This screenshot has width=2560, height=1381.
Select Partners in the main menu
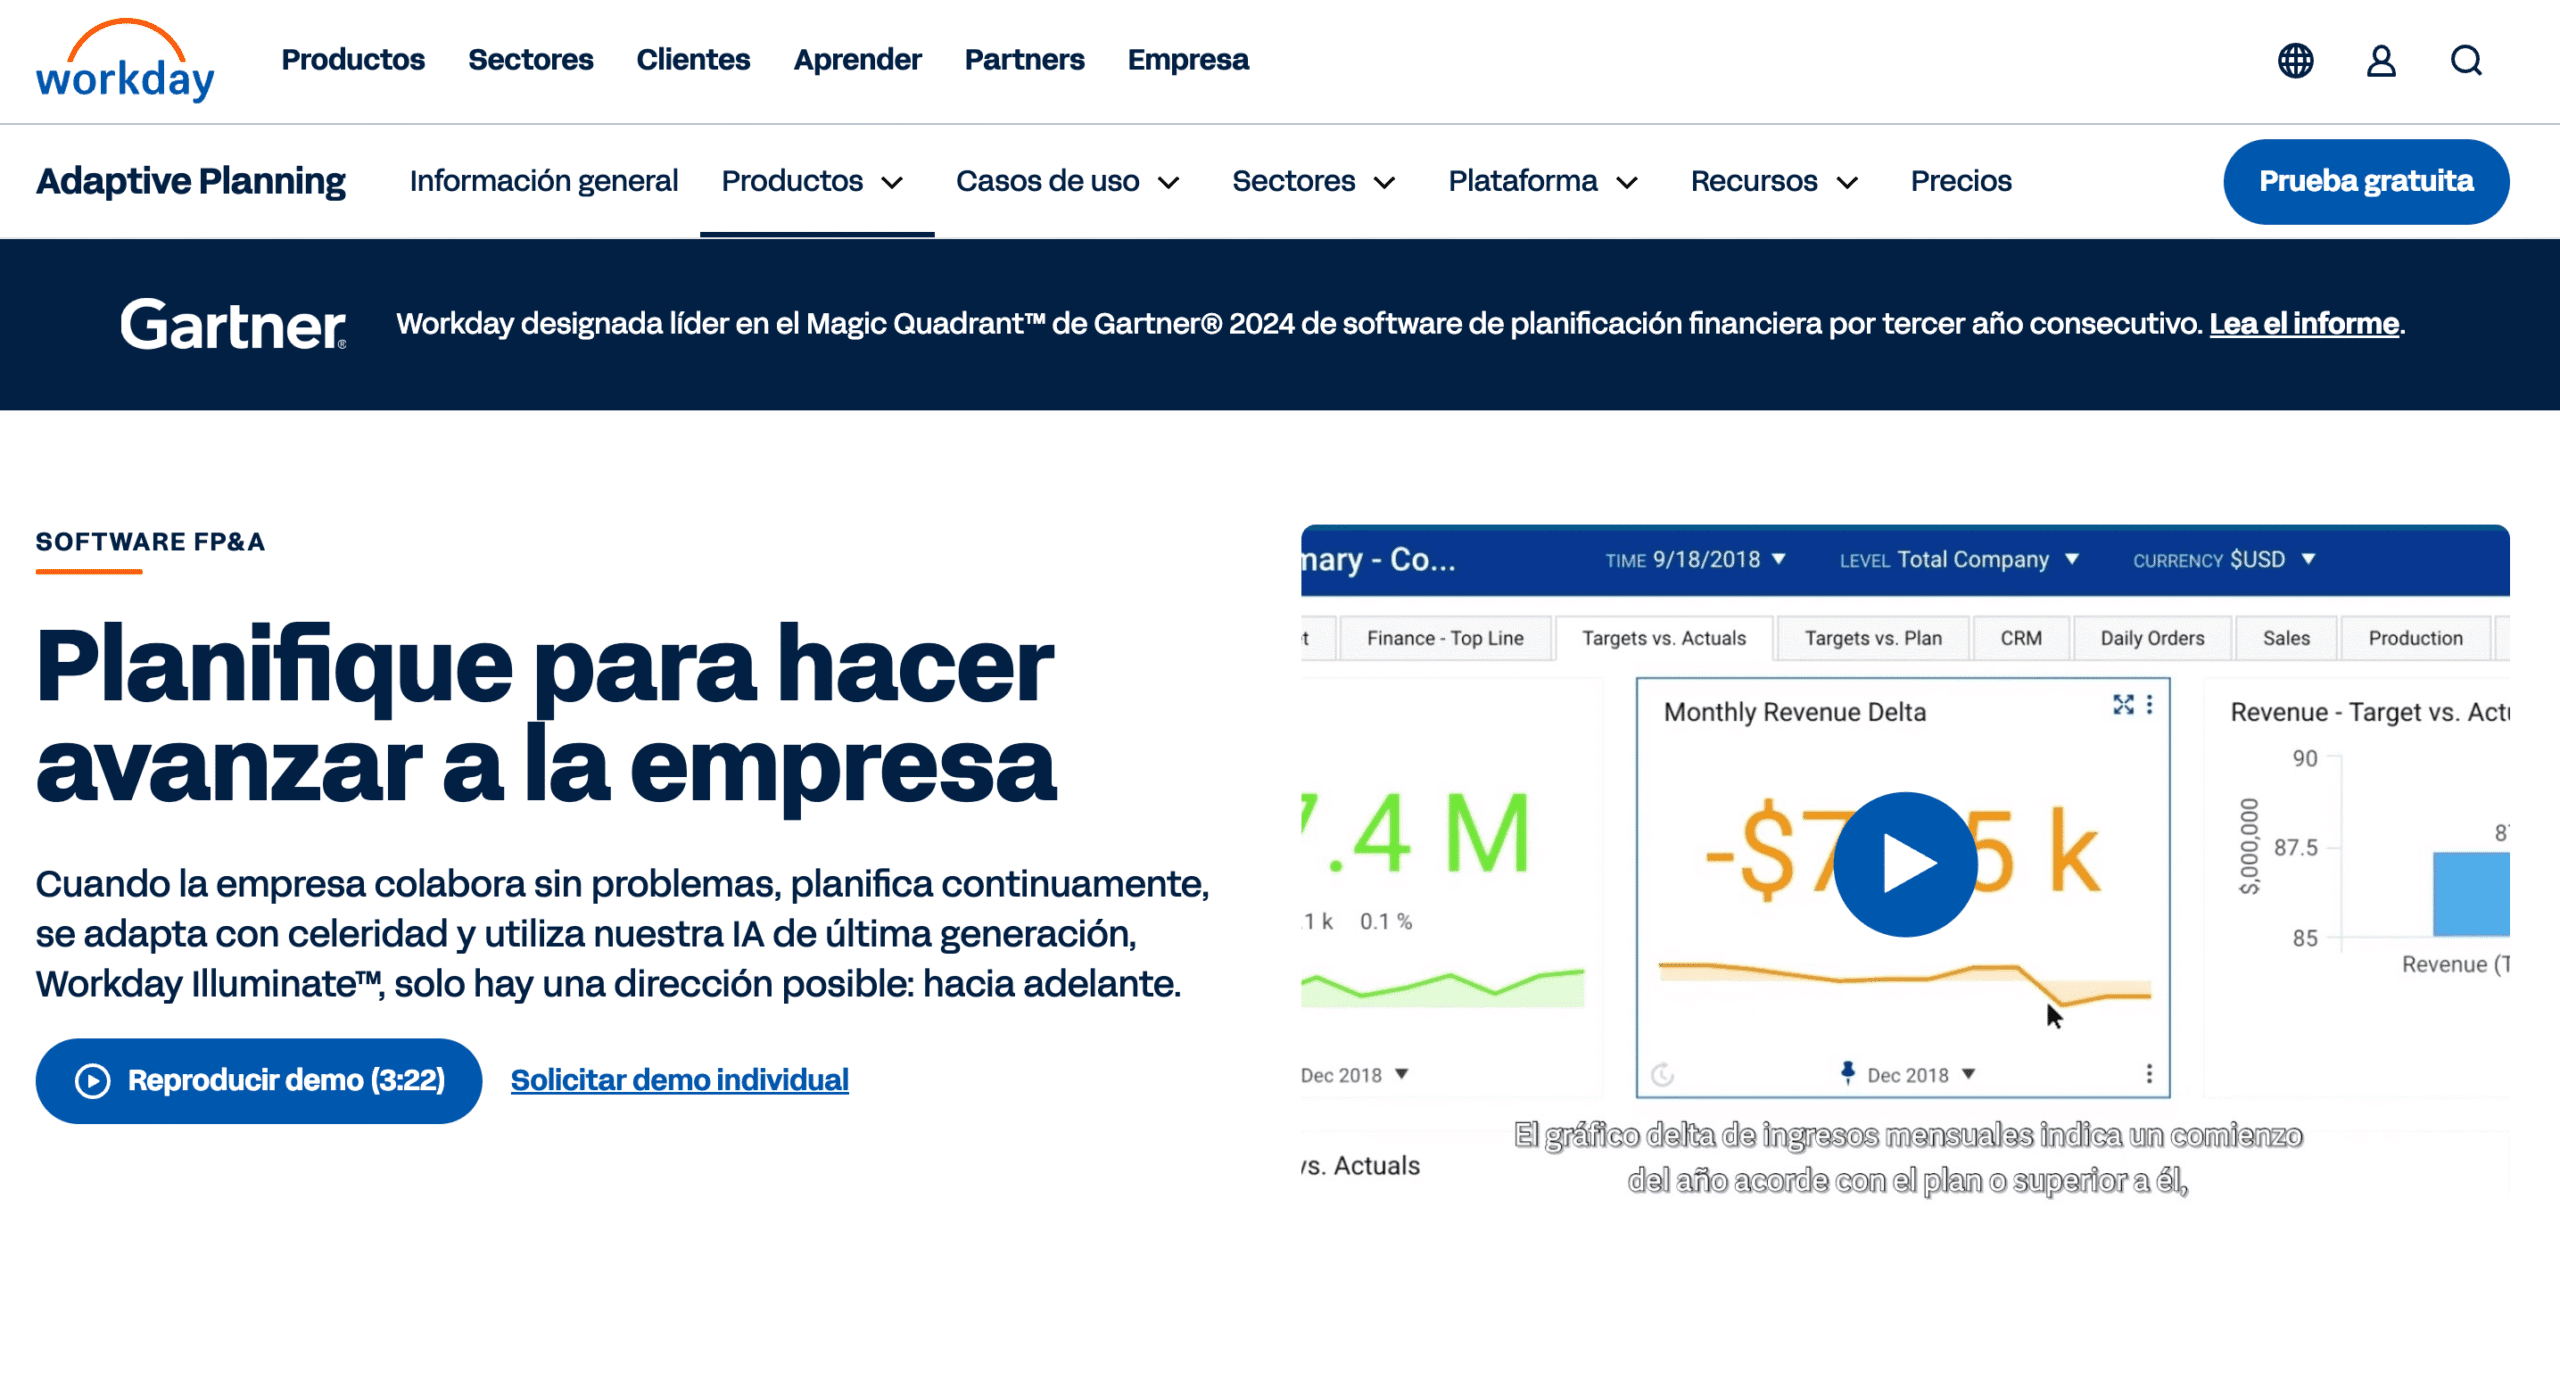(1024, 60)
